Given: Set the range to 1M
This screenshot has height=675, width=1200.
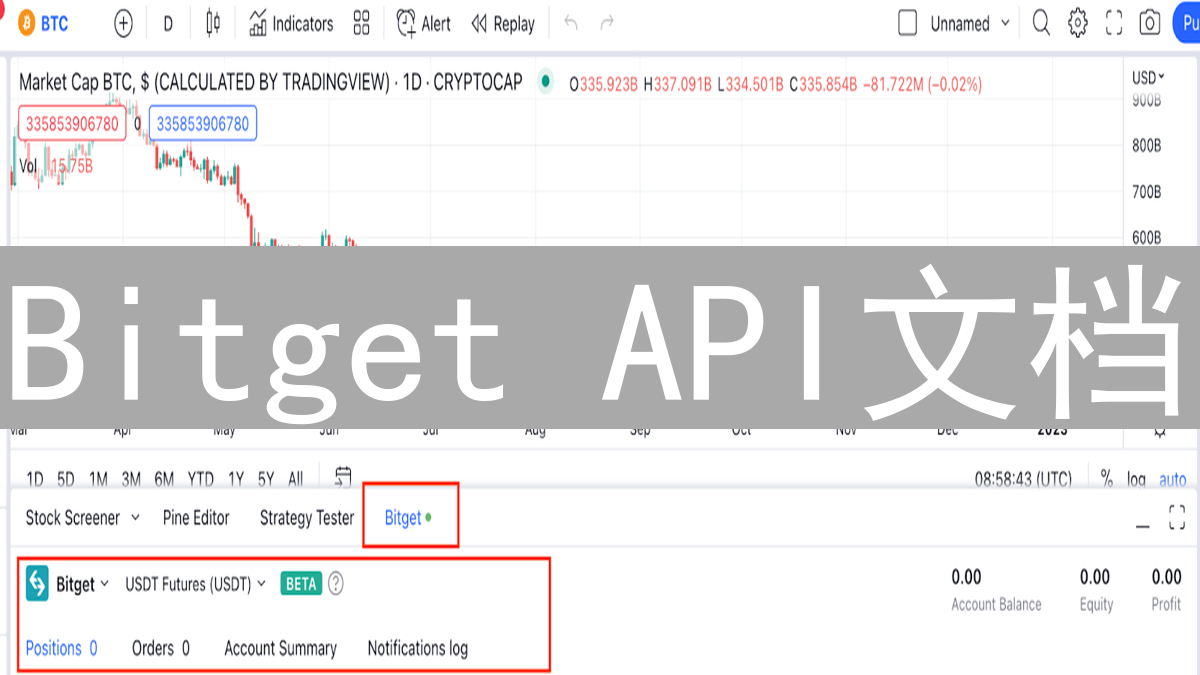Looking at the screenshot, I should point(98,479).
